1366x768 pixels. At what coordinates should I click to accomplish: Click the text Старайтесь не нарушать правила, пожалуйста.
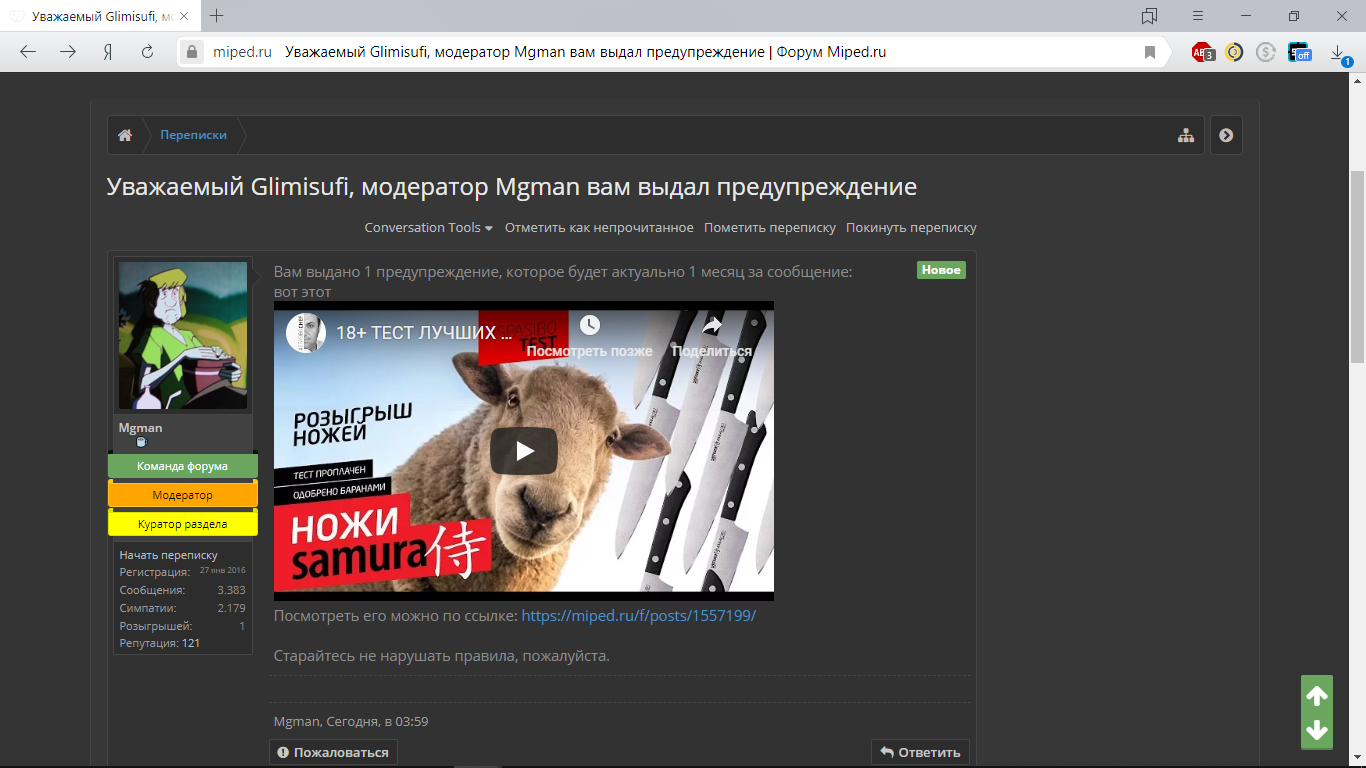(442, 656)
